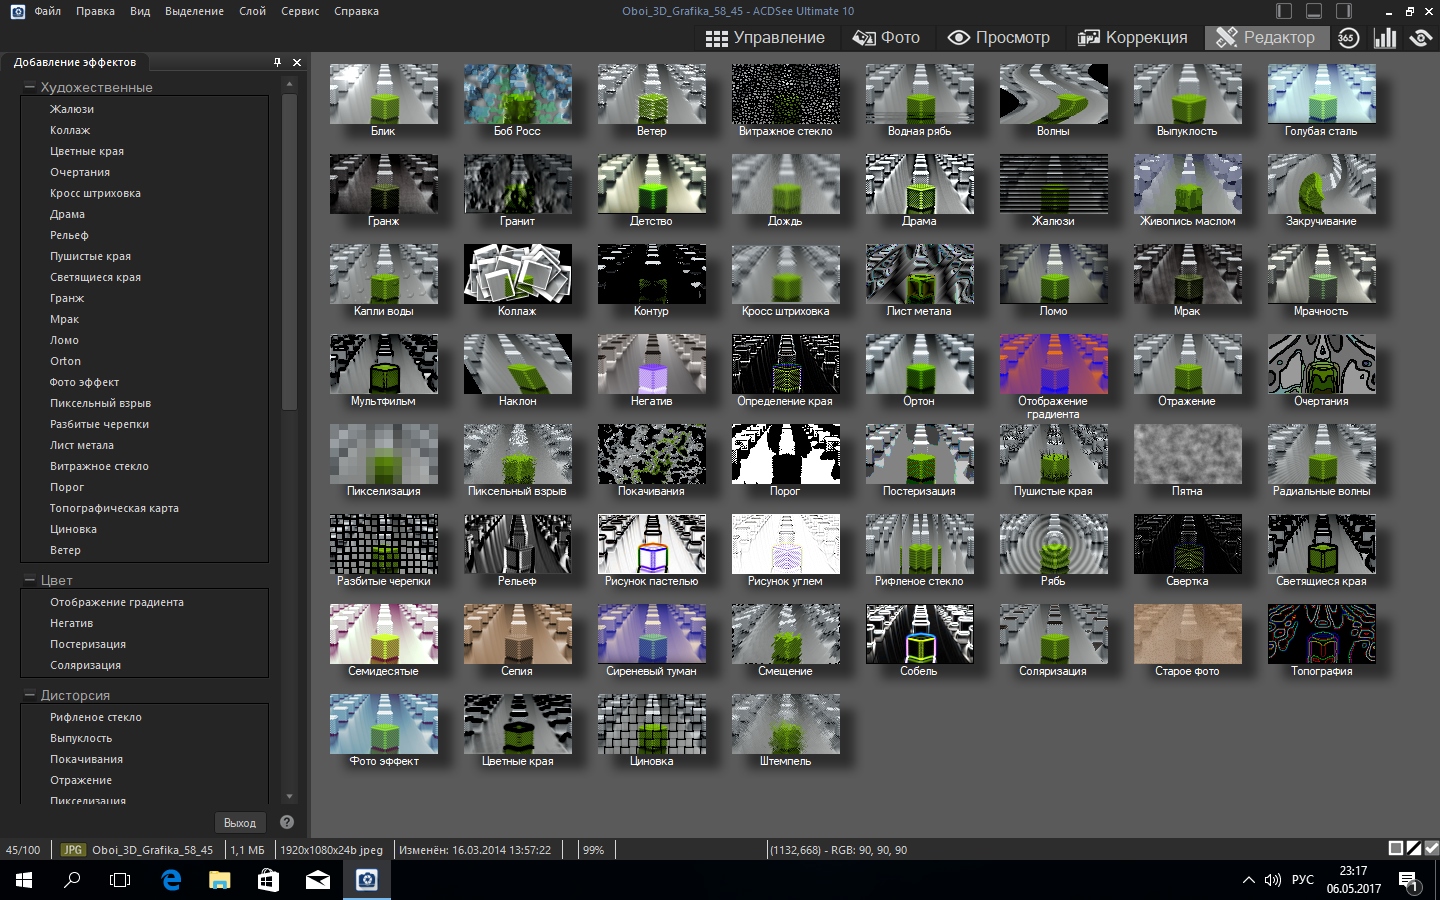The image size is (1440, 900).
Task: Select Рифленое стекло in Дисторсия list
Action: point(96,717)
